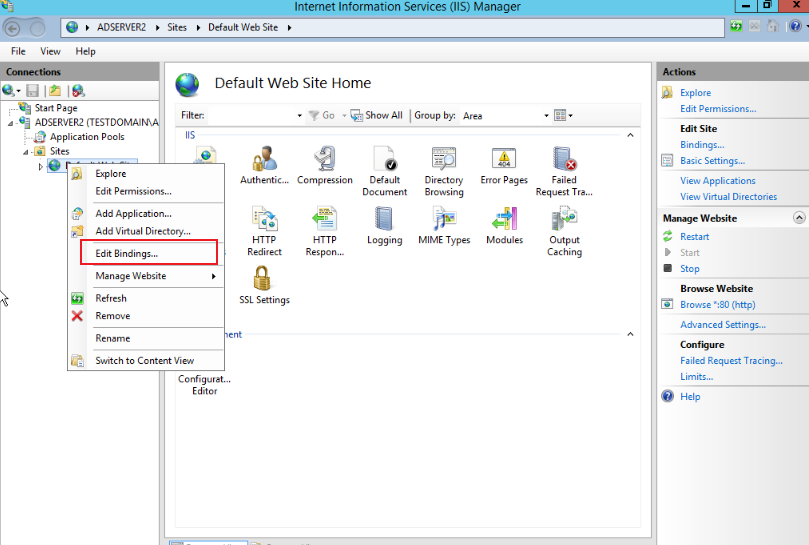Click the stop loading icon in address toolbar

click(x=754, y=26)
